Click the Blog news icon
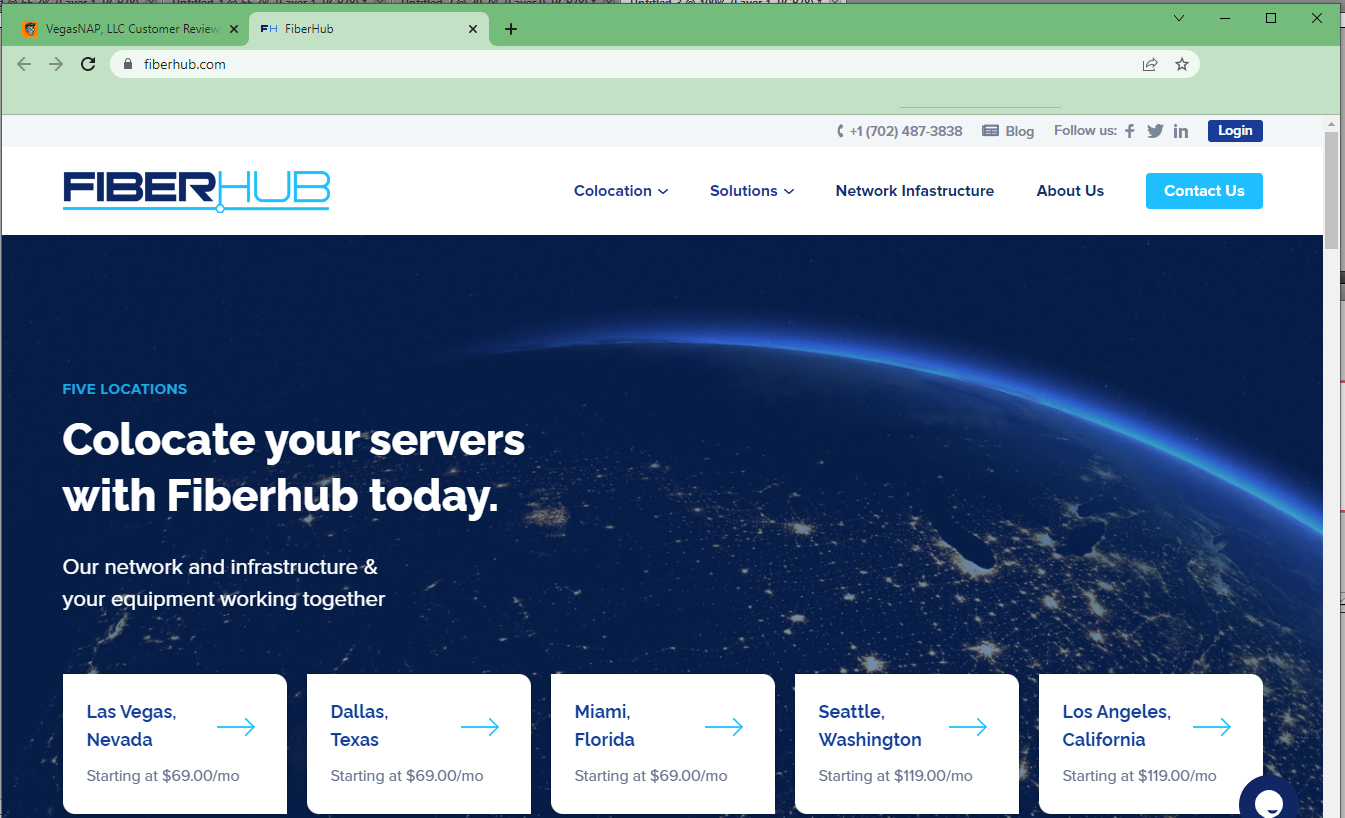Viewport: 1345px width, 818px height. coord(990,131)
